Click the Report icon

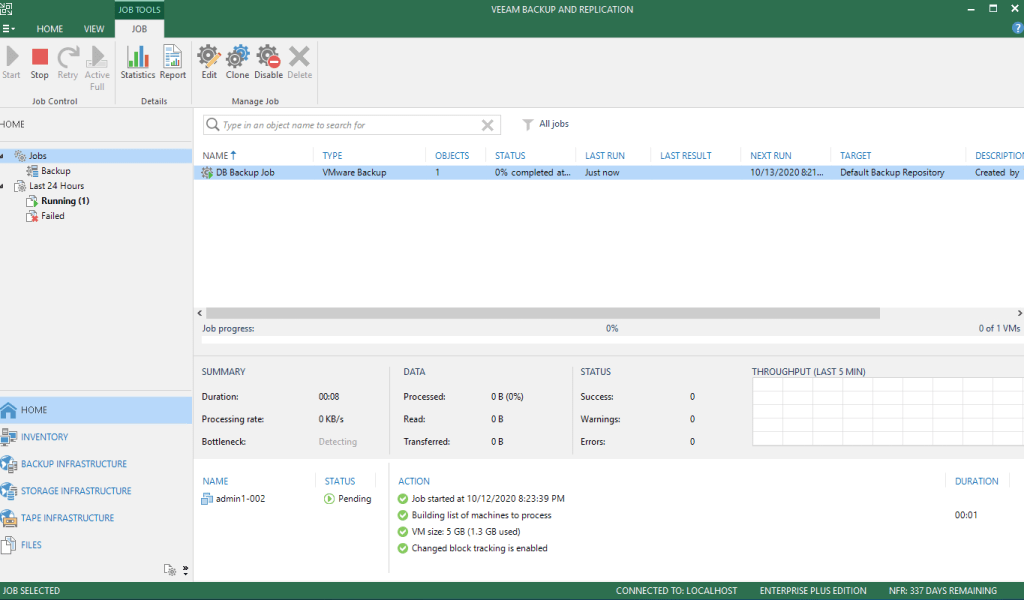[x=172, y=62]
